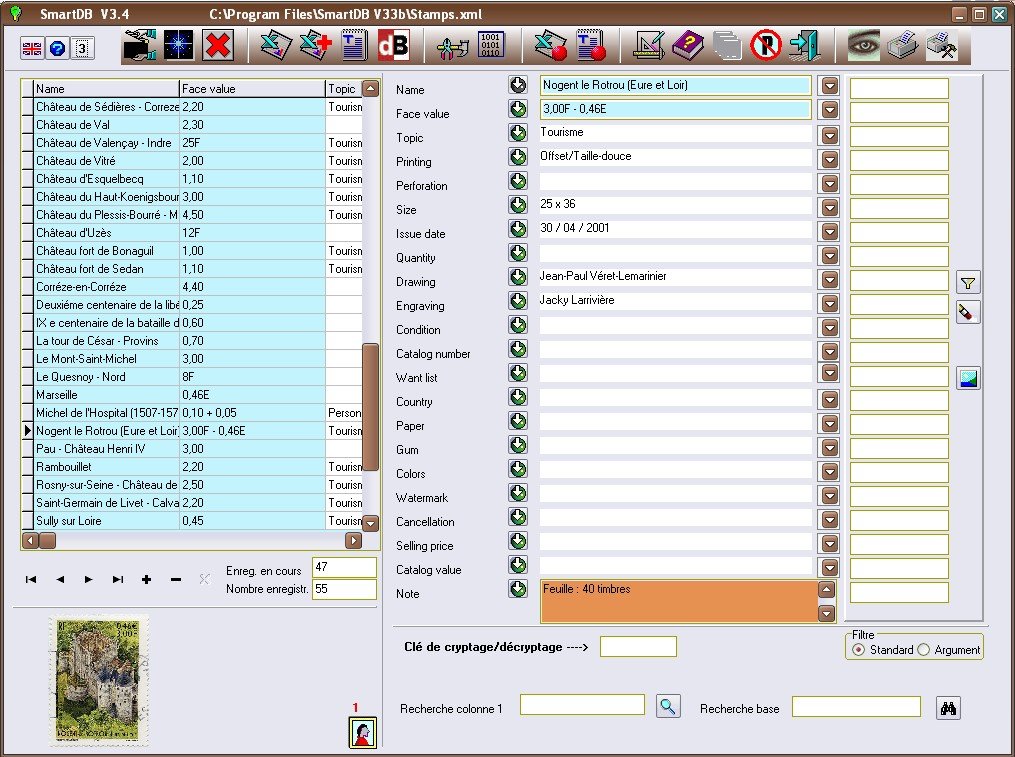Expand the Issue date field dropdown
This screenshot has width=1015, height=757.
tap(829, 229)
